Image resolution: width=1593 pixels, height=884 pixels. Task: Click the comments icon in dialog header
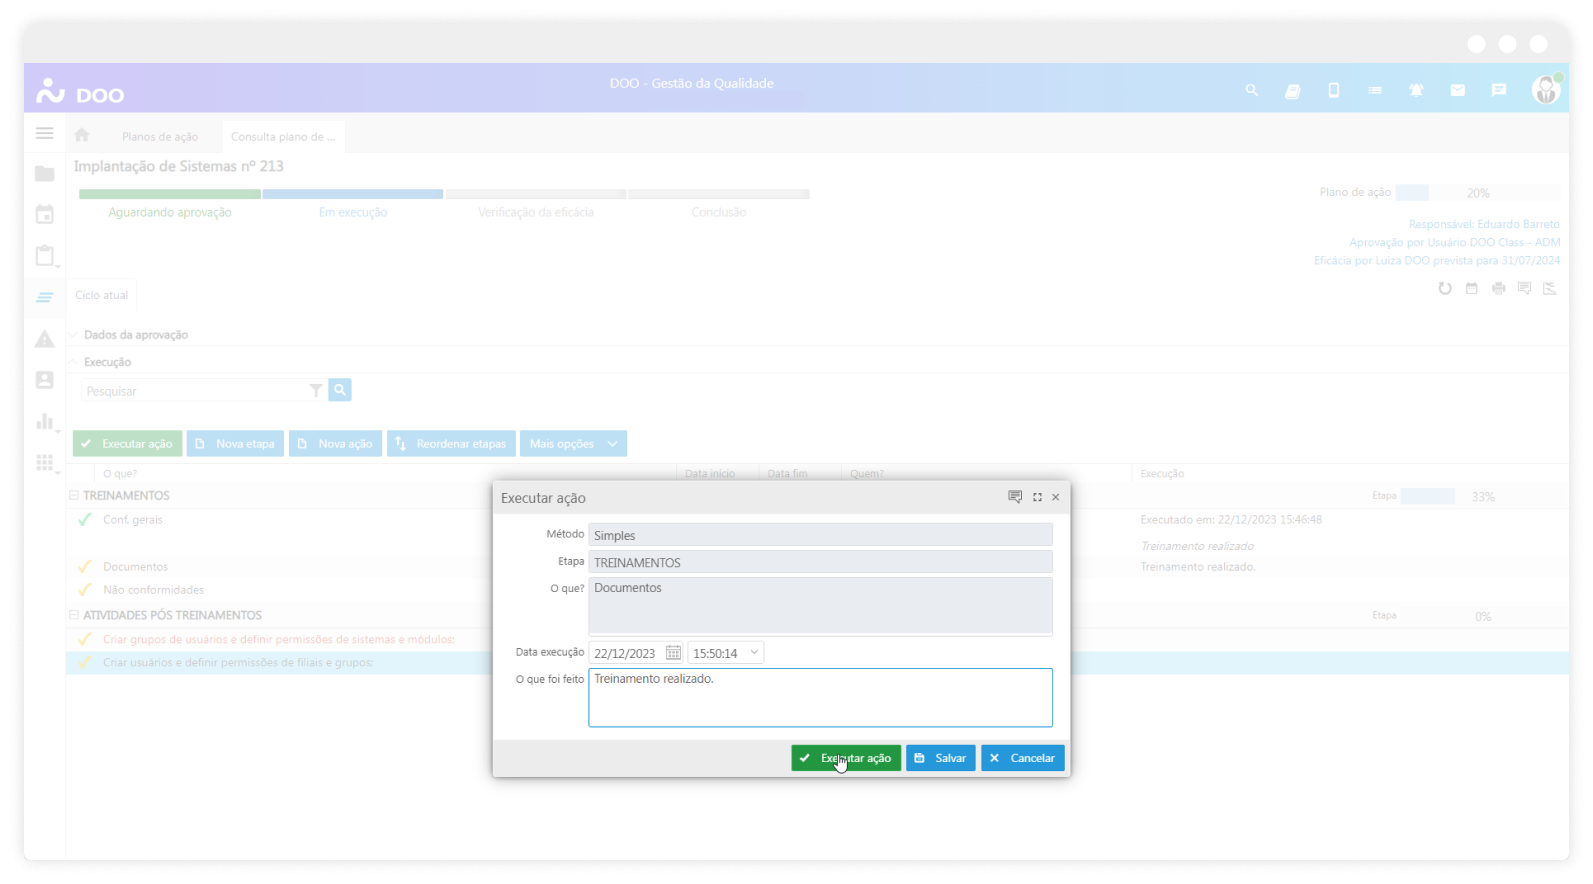(1015, 497)
